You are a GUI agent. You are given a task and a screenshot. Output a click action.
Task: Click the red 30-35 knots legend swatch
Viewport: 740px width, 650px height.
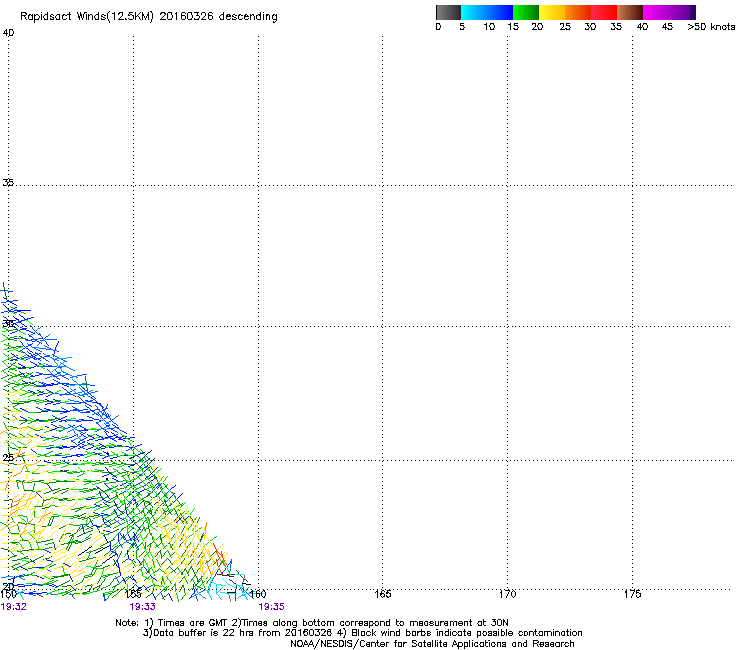[x=604, y=12]
